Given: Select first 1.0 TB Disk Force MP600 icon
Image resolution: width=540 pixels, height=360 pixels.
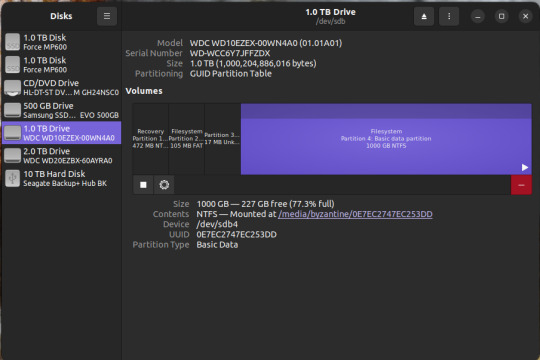Looking at the screenshot, I should click(12, 42).
